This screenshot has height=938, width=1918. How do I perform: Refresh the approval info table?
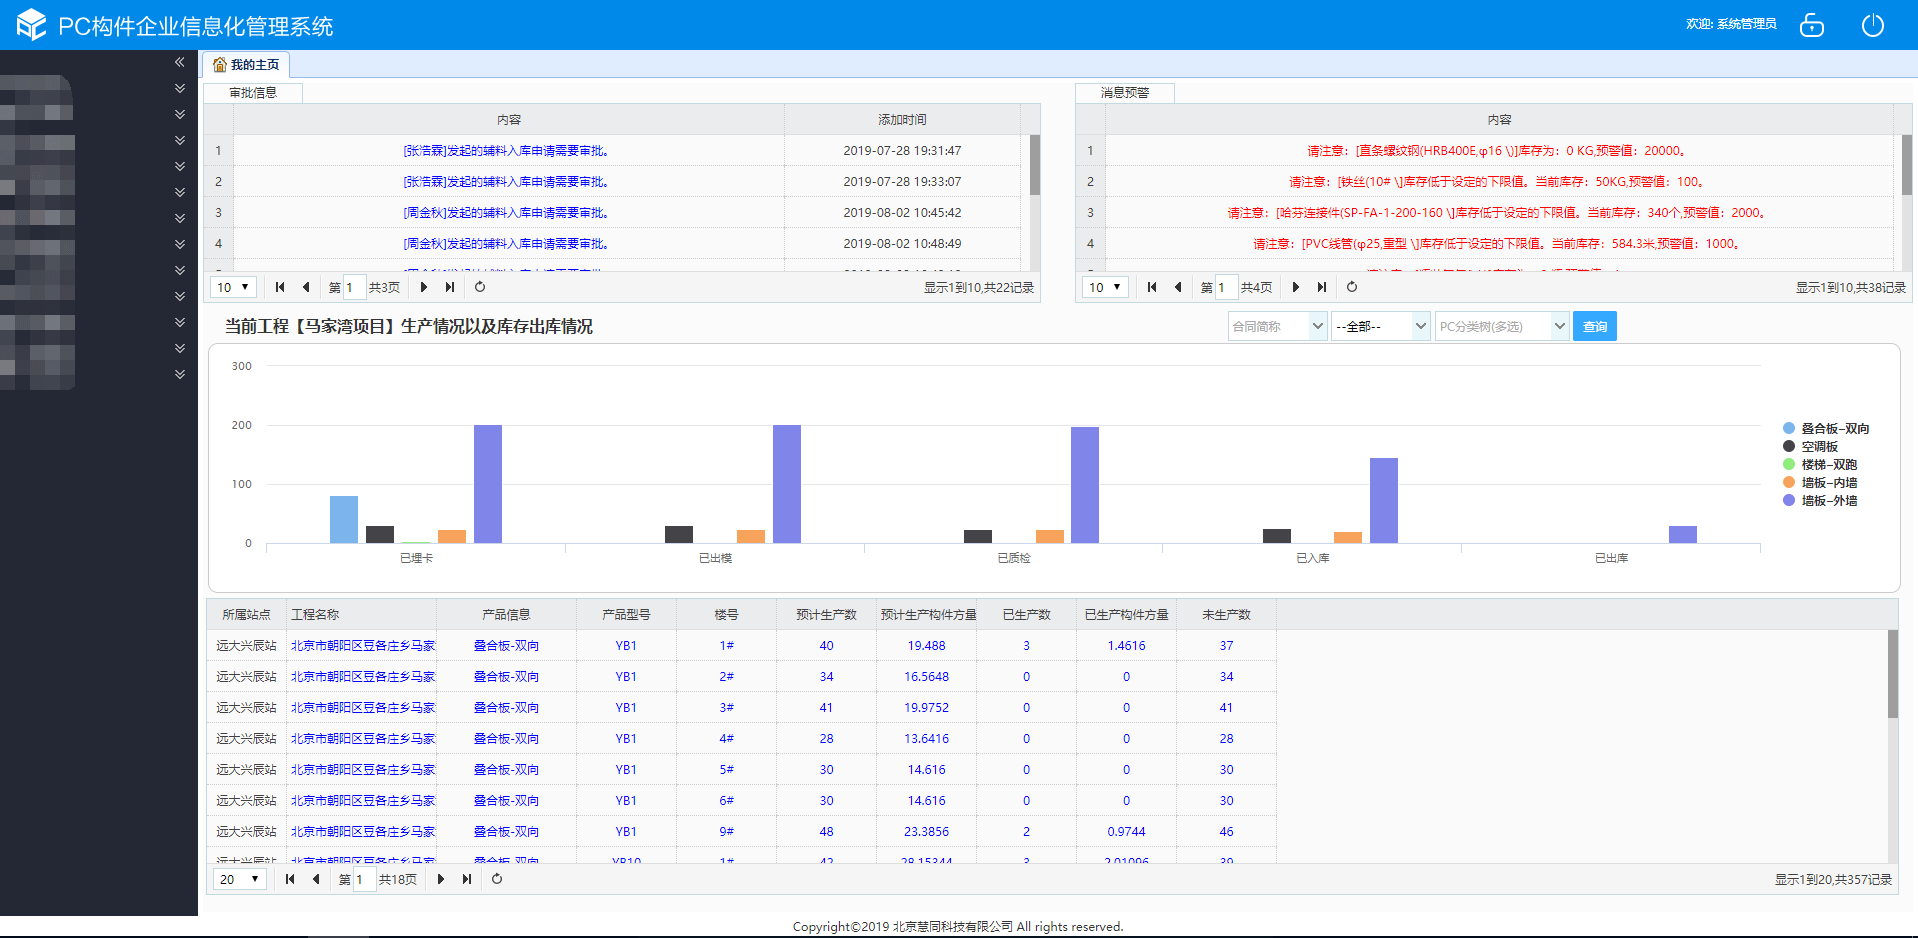click(480, 287)
